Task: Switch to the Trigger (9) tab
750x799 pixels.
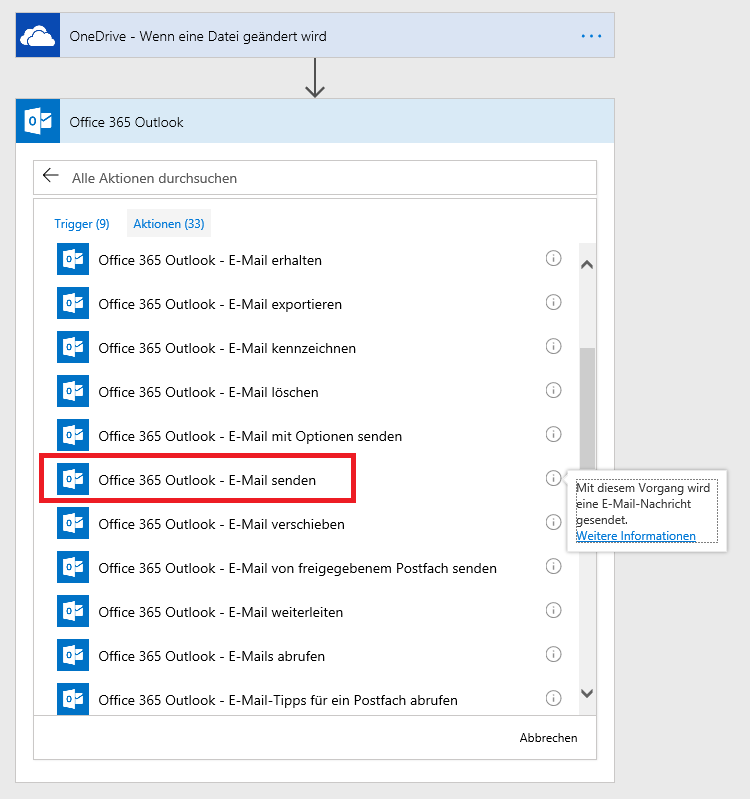Action: pyautogui.click(x=82, y=224)
